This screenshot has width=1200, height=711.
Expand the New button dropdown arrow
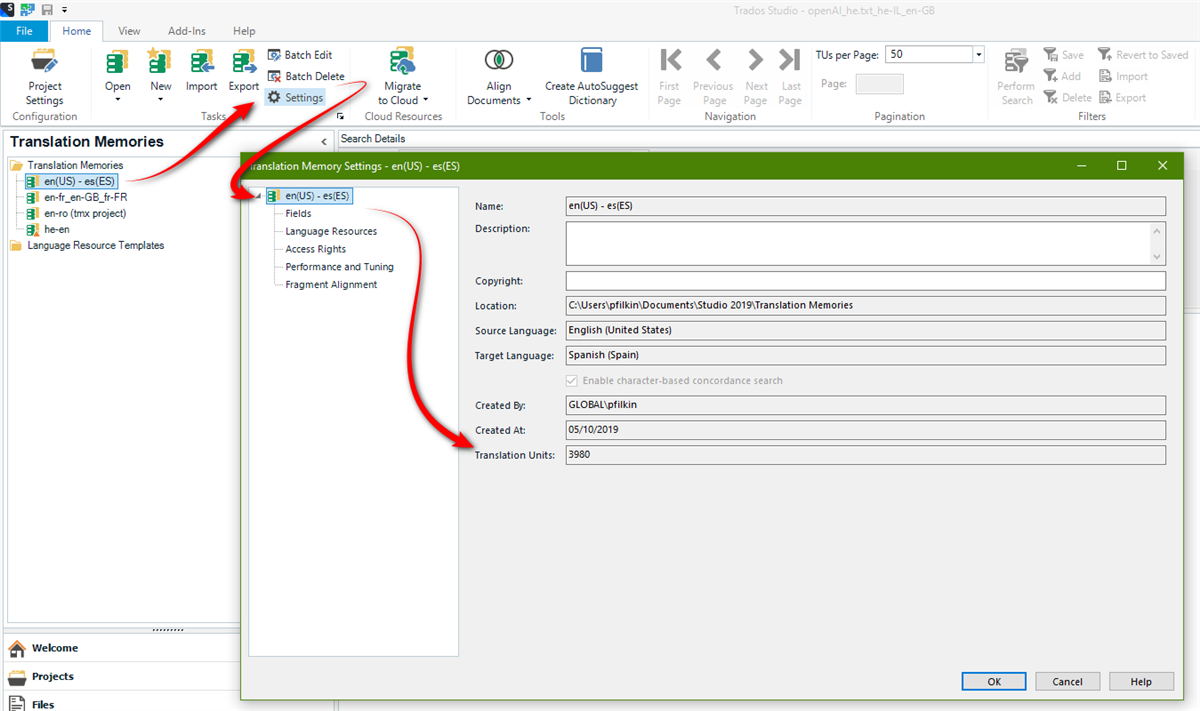[160, 100]
